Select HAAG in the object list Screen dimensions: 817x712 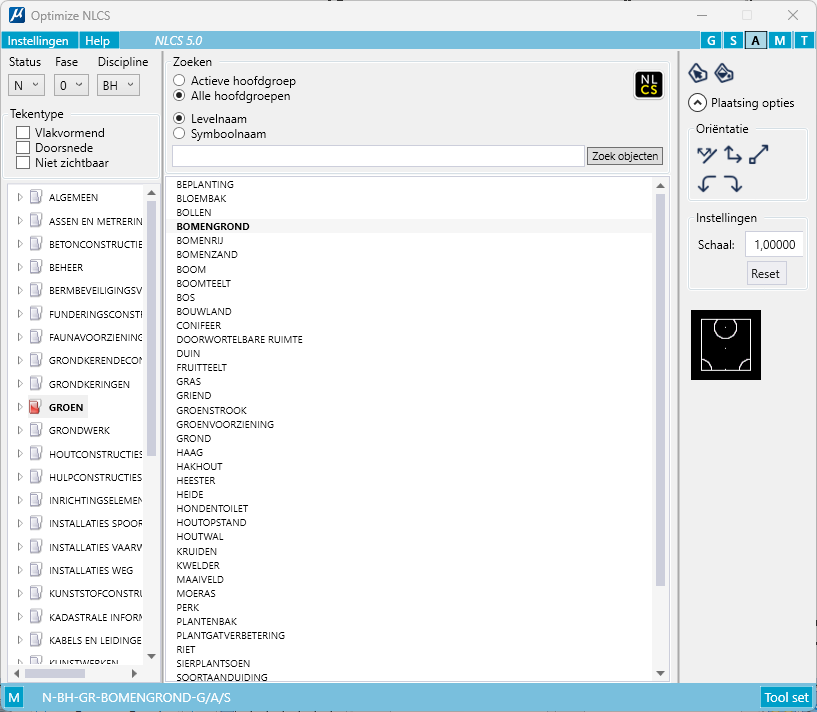[x=190, y=452]
